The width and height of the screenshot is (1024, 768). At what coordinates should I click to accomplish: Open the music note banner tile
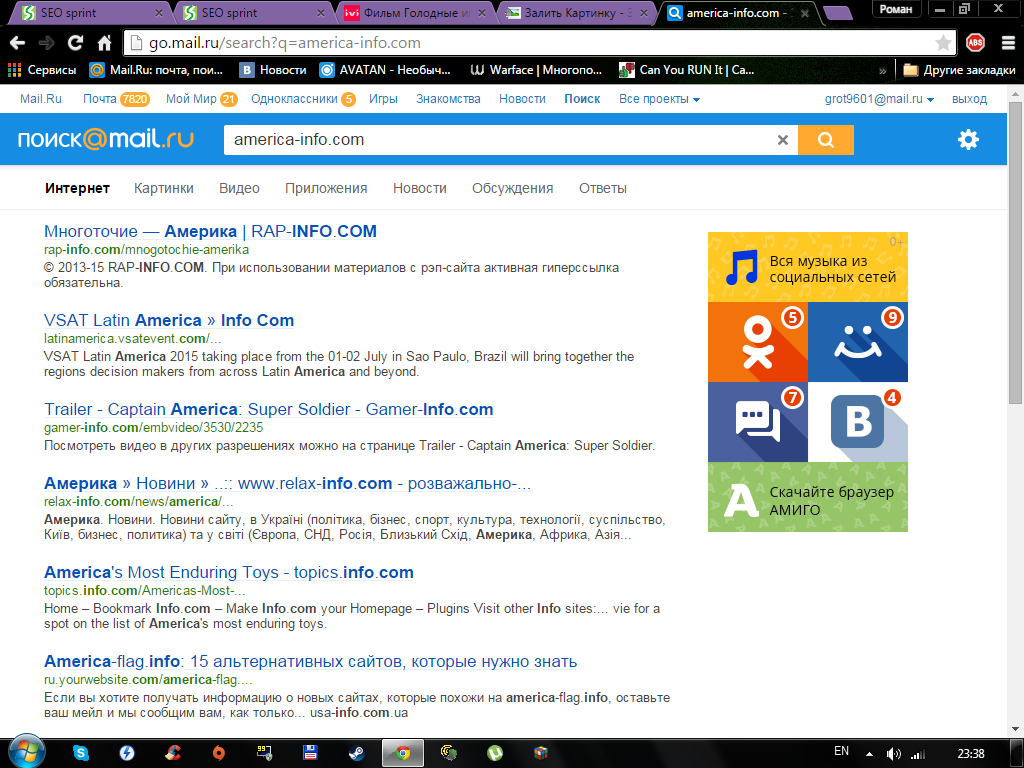point(808,267)
